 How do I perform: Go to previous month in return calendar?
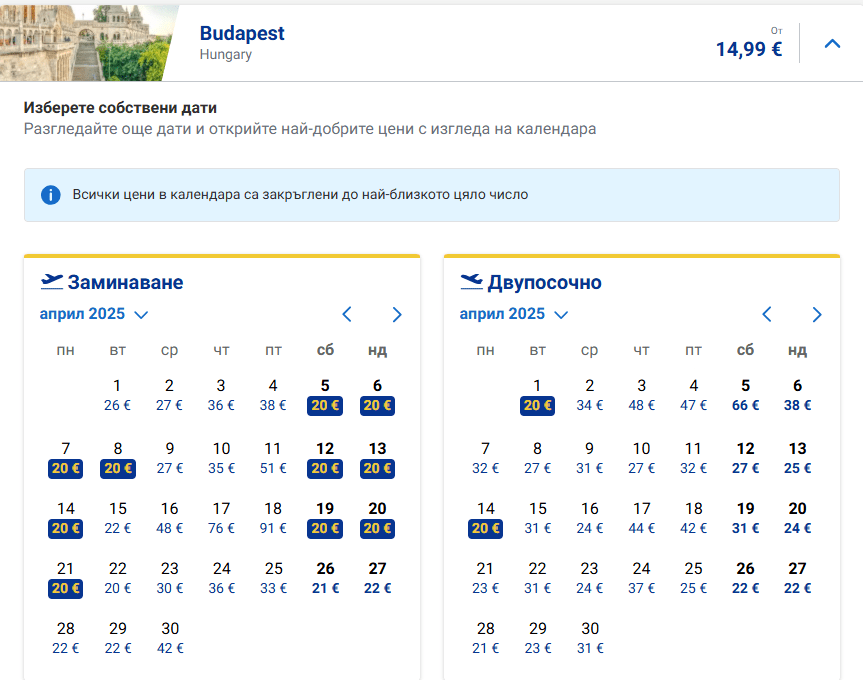click(767, 314)
